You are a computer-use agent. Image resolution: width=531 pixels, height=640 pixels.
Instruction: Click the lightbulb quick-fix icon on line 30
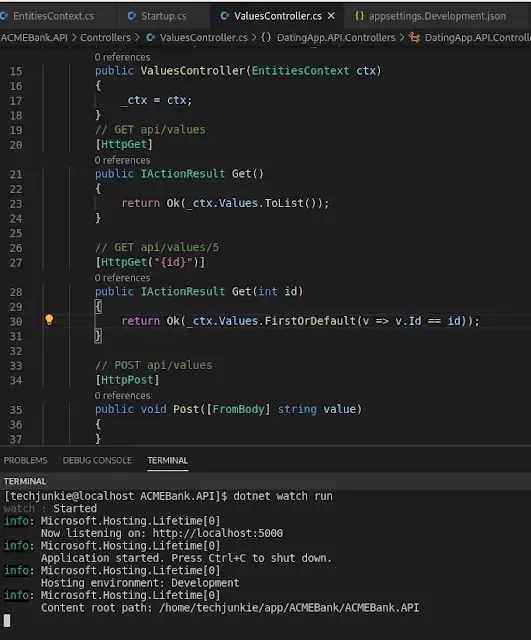coord(49,320)
